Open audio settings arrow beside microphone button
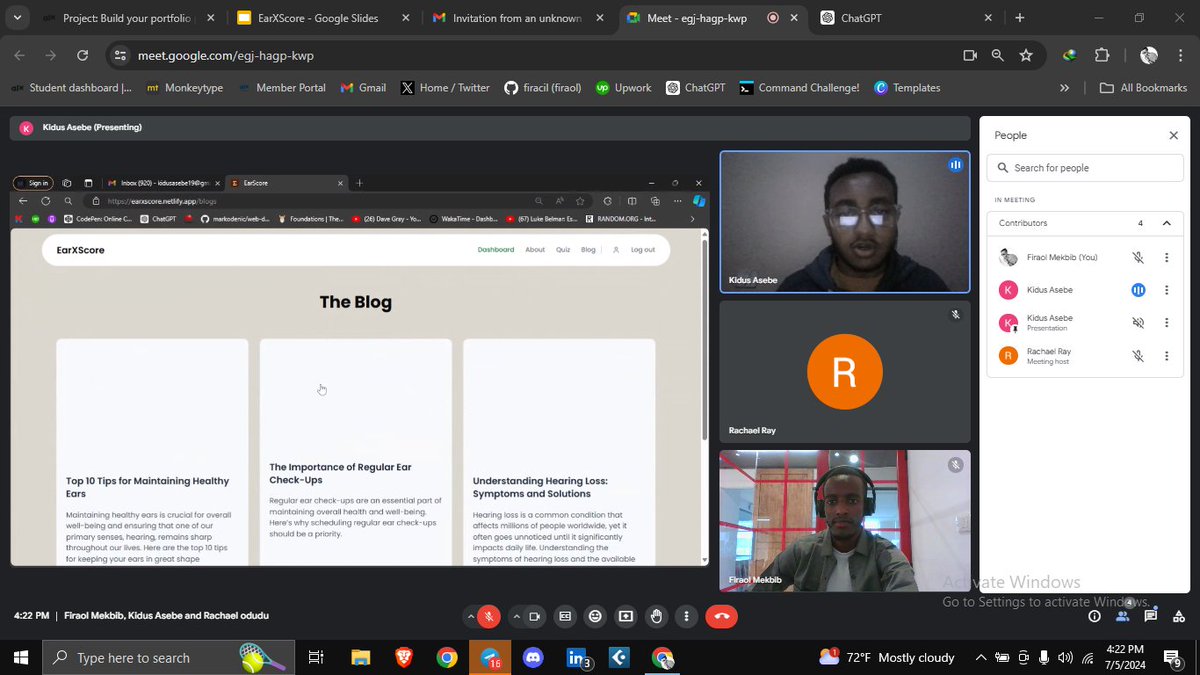The height and width of the screenshot is (675, 1200). [x=470, y=617]
